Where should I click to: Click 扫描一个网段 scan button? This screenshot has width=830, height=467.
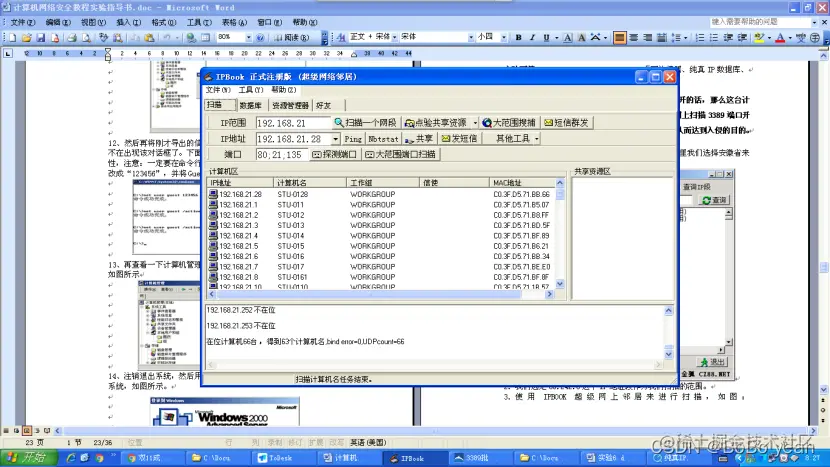tap(366, 123)
